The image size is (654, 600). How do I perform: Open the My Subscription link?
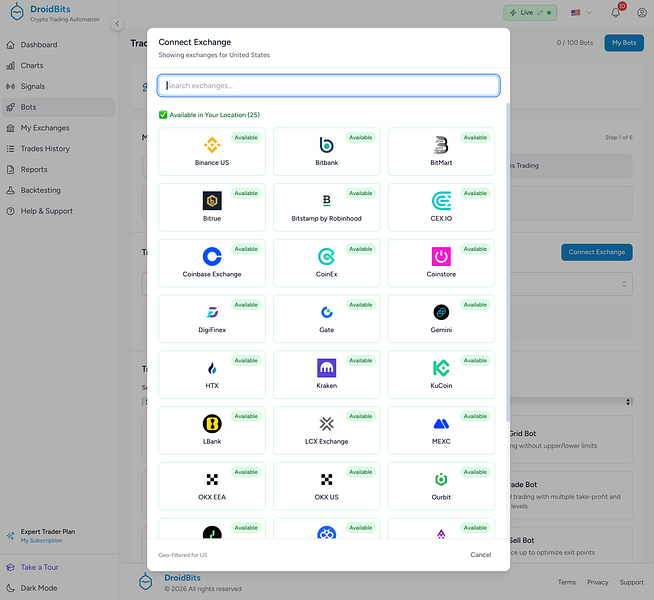pos(41,540)
